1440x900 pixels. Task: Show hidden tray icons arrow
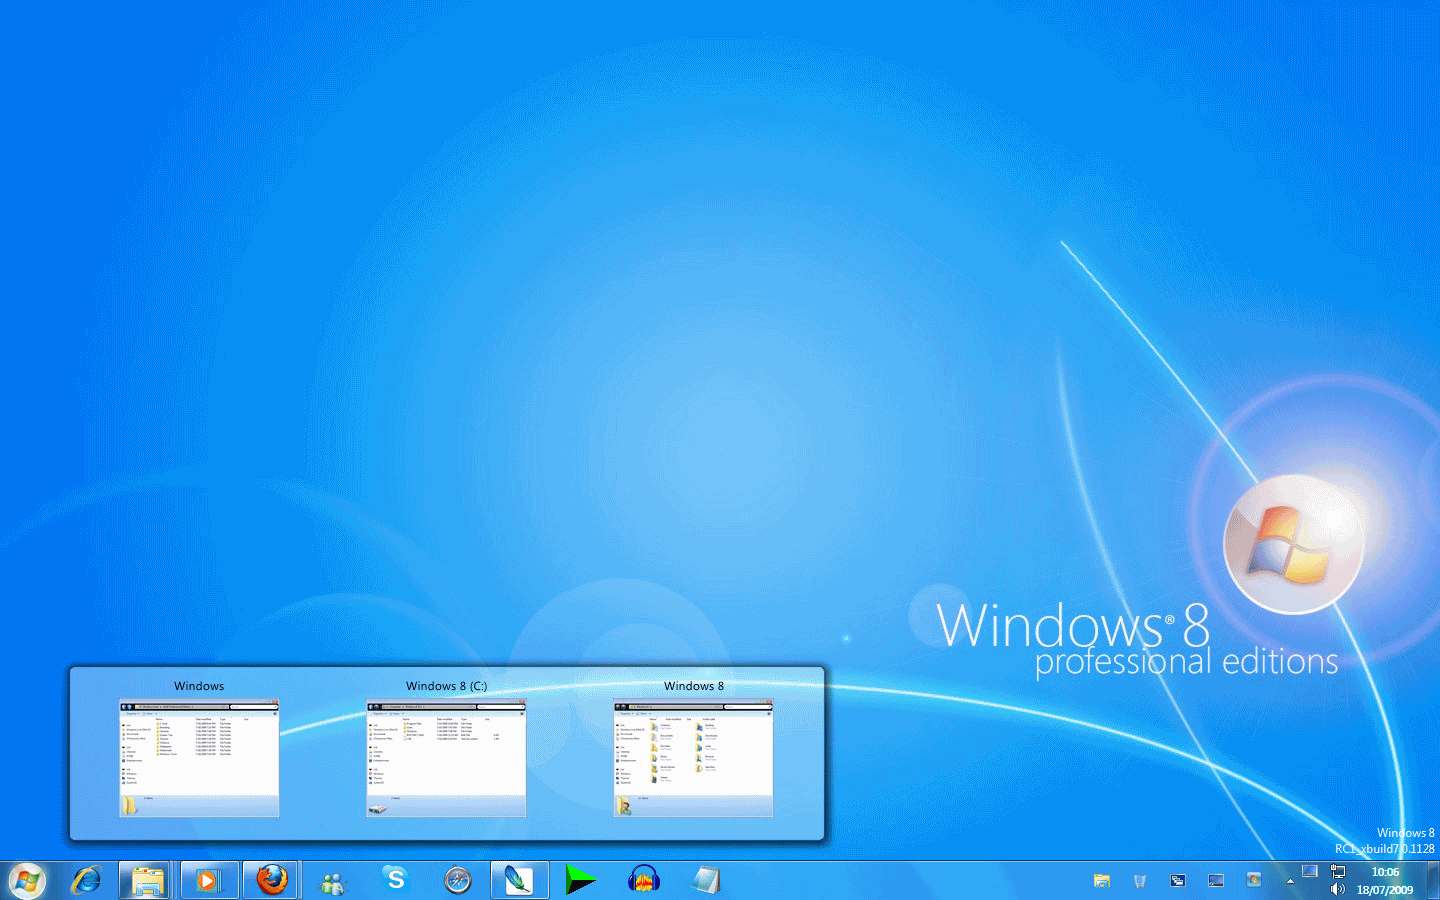[x=1290, y=881]
